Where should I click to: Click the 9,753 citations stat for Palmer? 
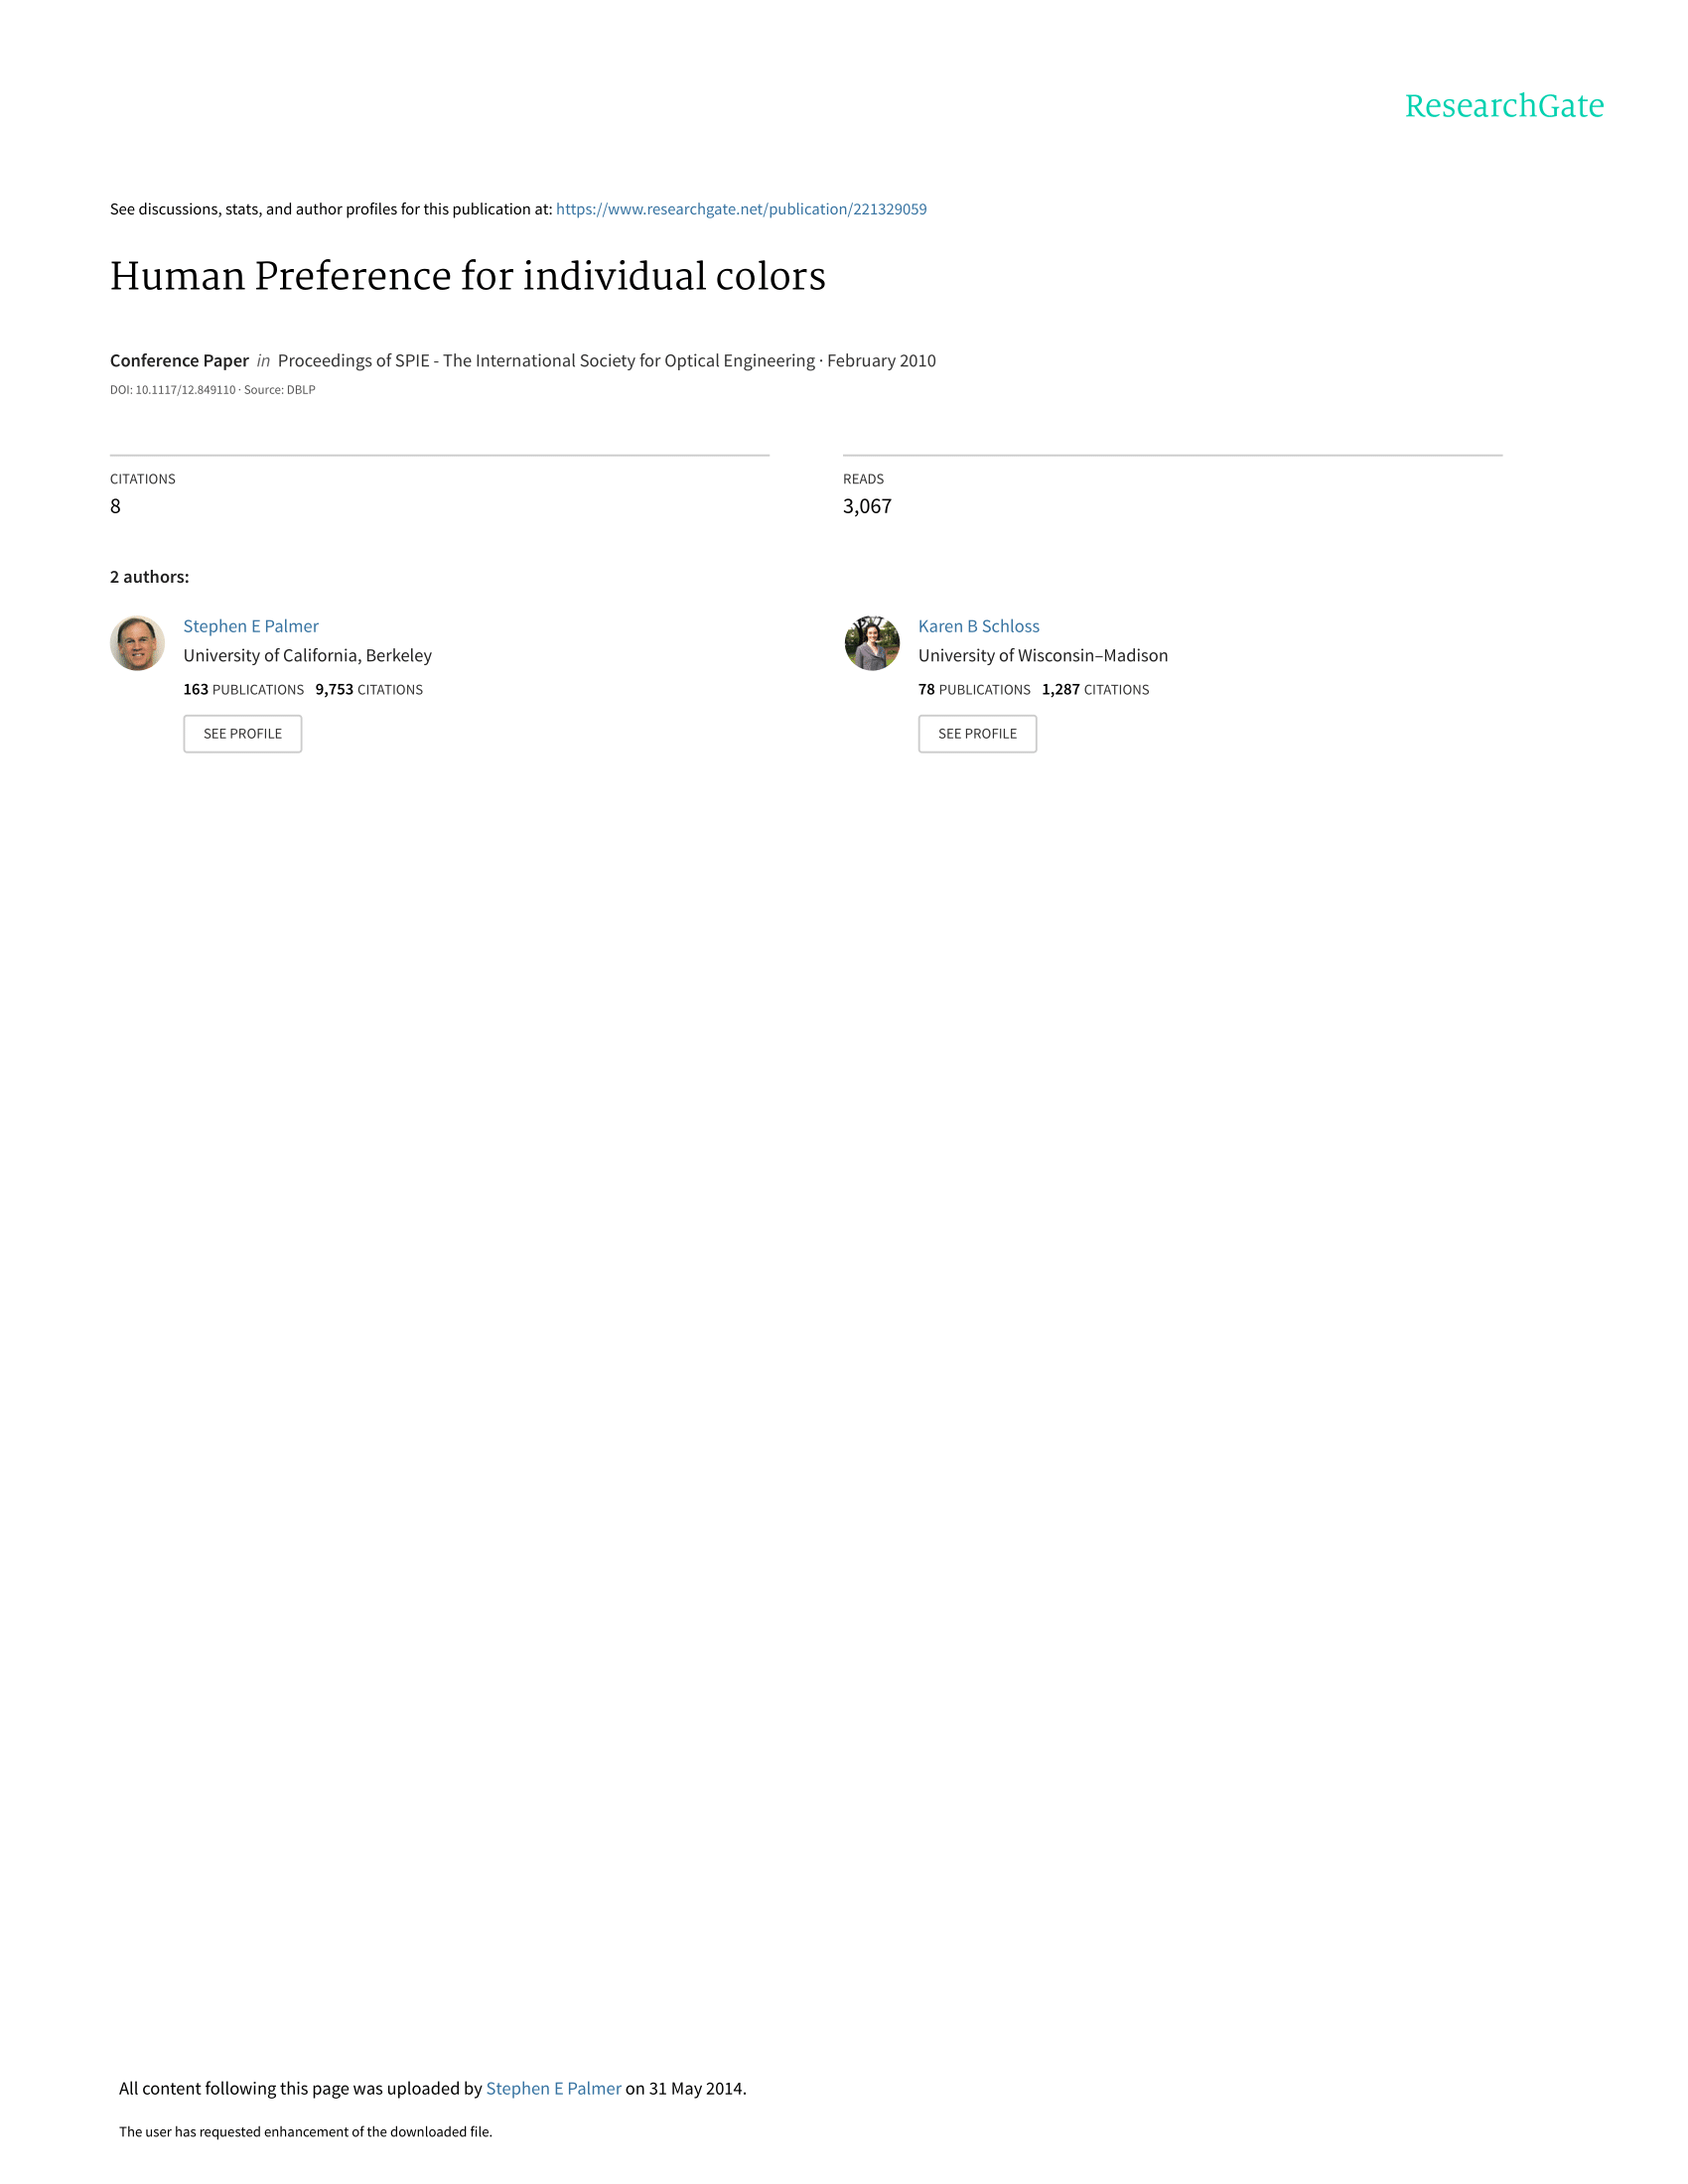tap(369, 690)
